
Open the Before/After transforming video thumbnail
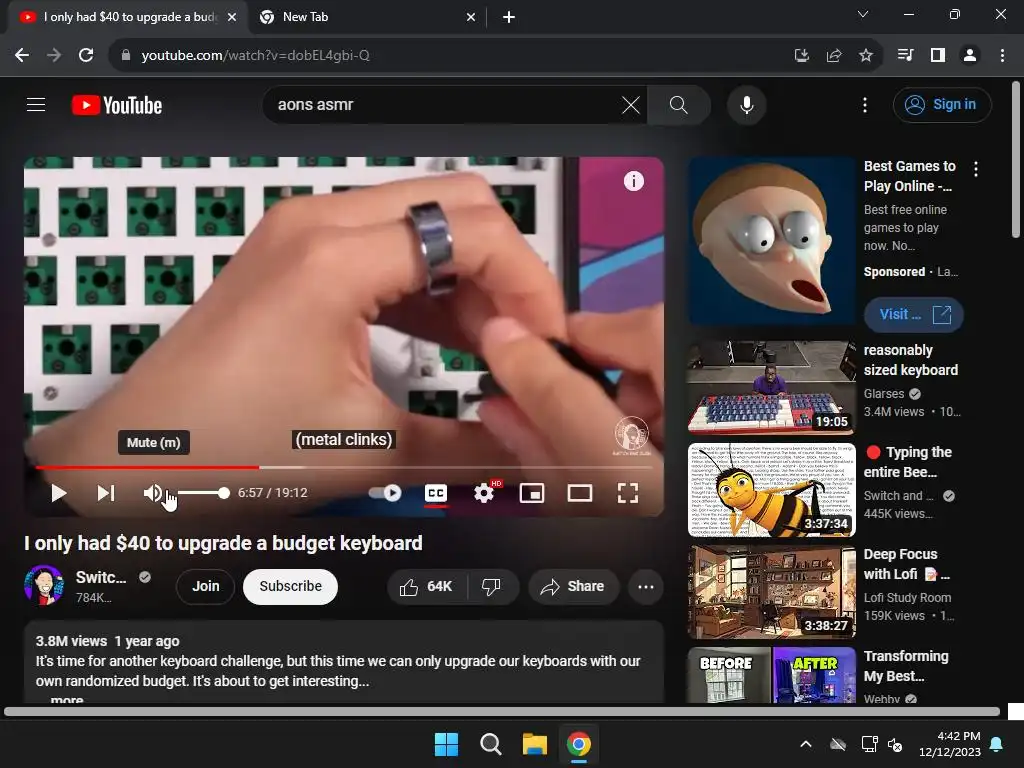point(771,675)
